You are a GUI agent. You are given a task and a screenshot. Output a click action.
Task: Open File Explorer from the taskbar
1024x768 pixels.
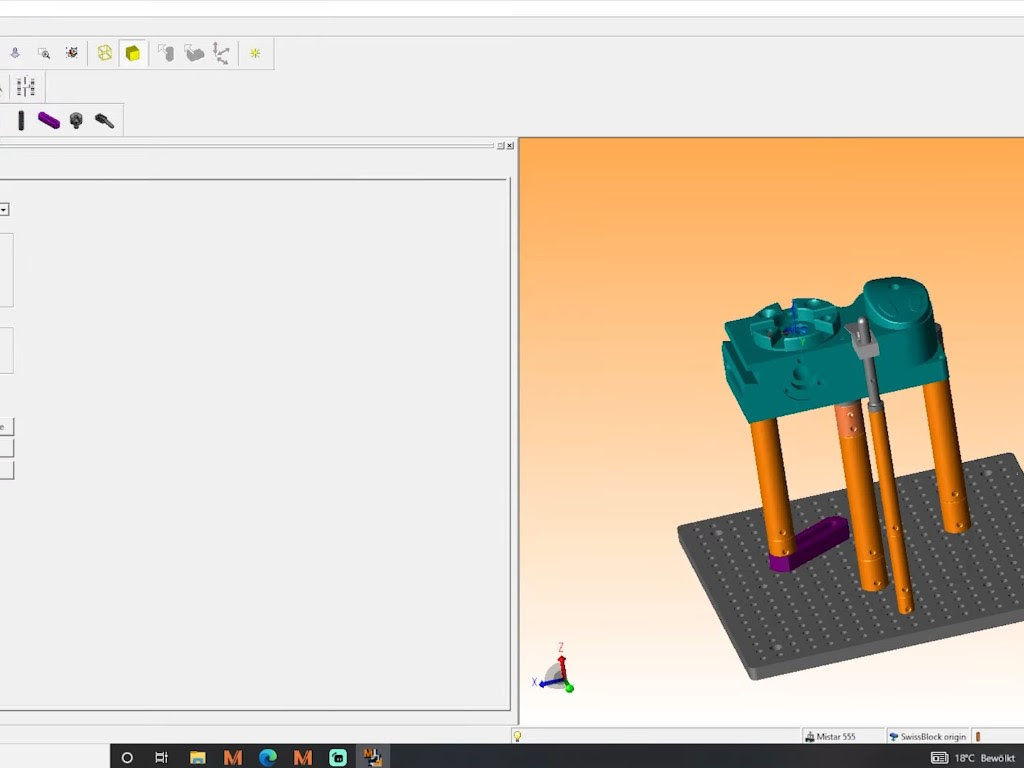point(197,758)
